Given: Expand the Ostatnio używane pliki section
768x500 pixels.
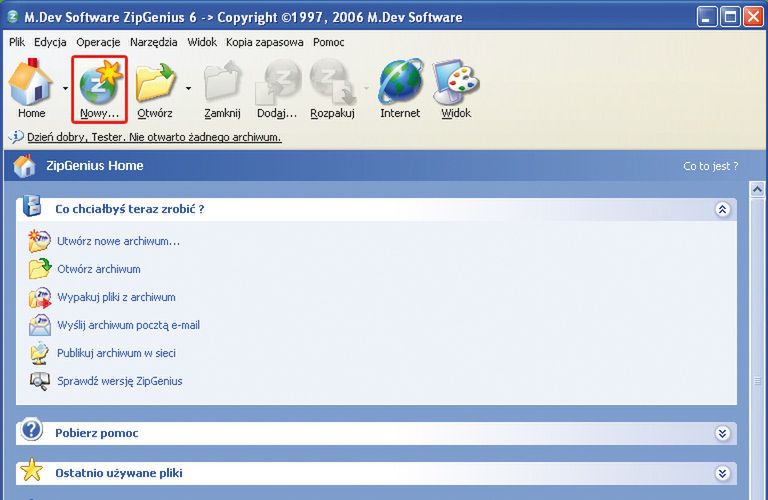Looking at the screenshot, I should pyautogui.click(x=722, y=474).
